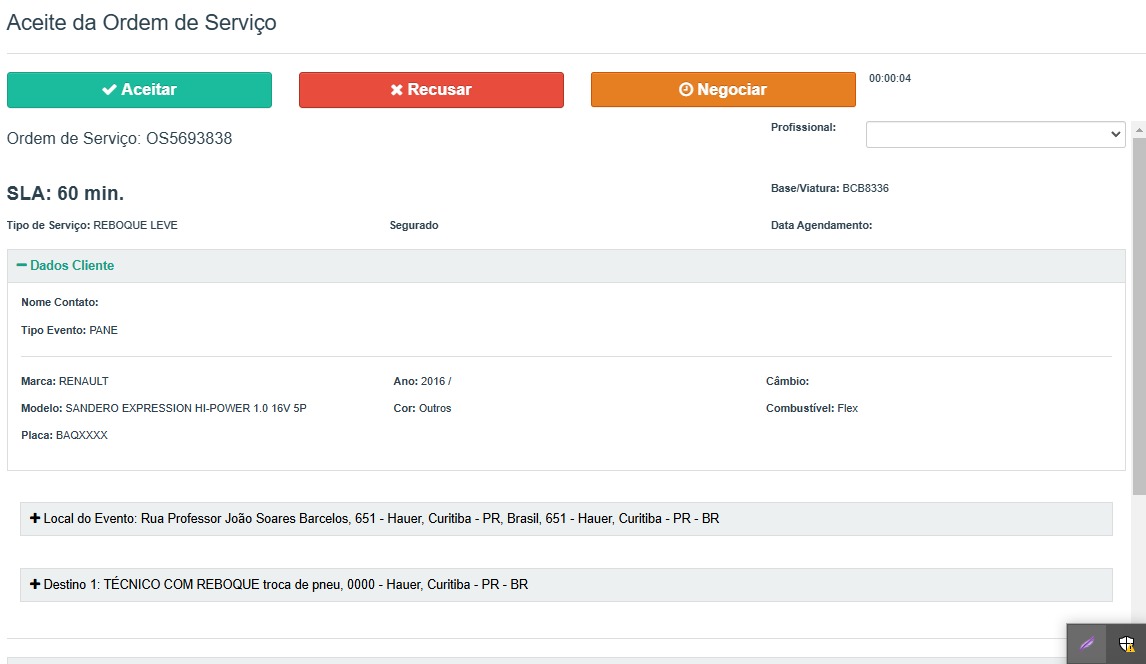Viewport: 1146px width, 664px height.
Task: Click the Combustível Flex value
Action: 847,408
